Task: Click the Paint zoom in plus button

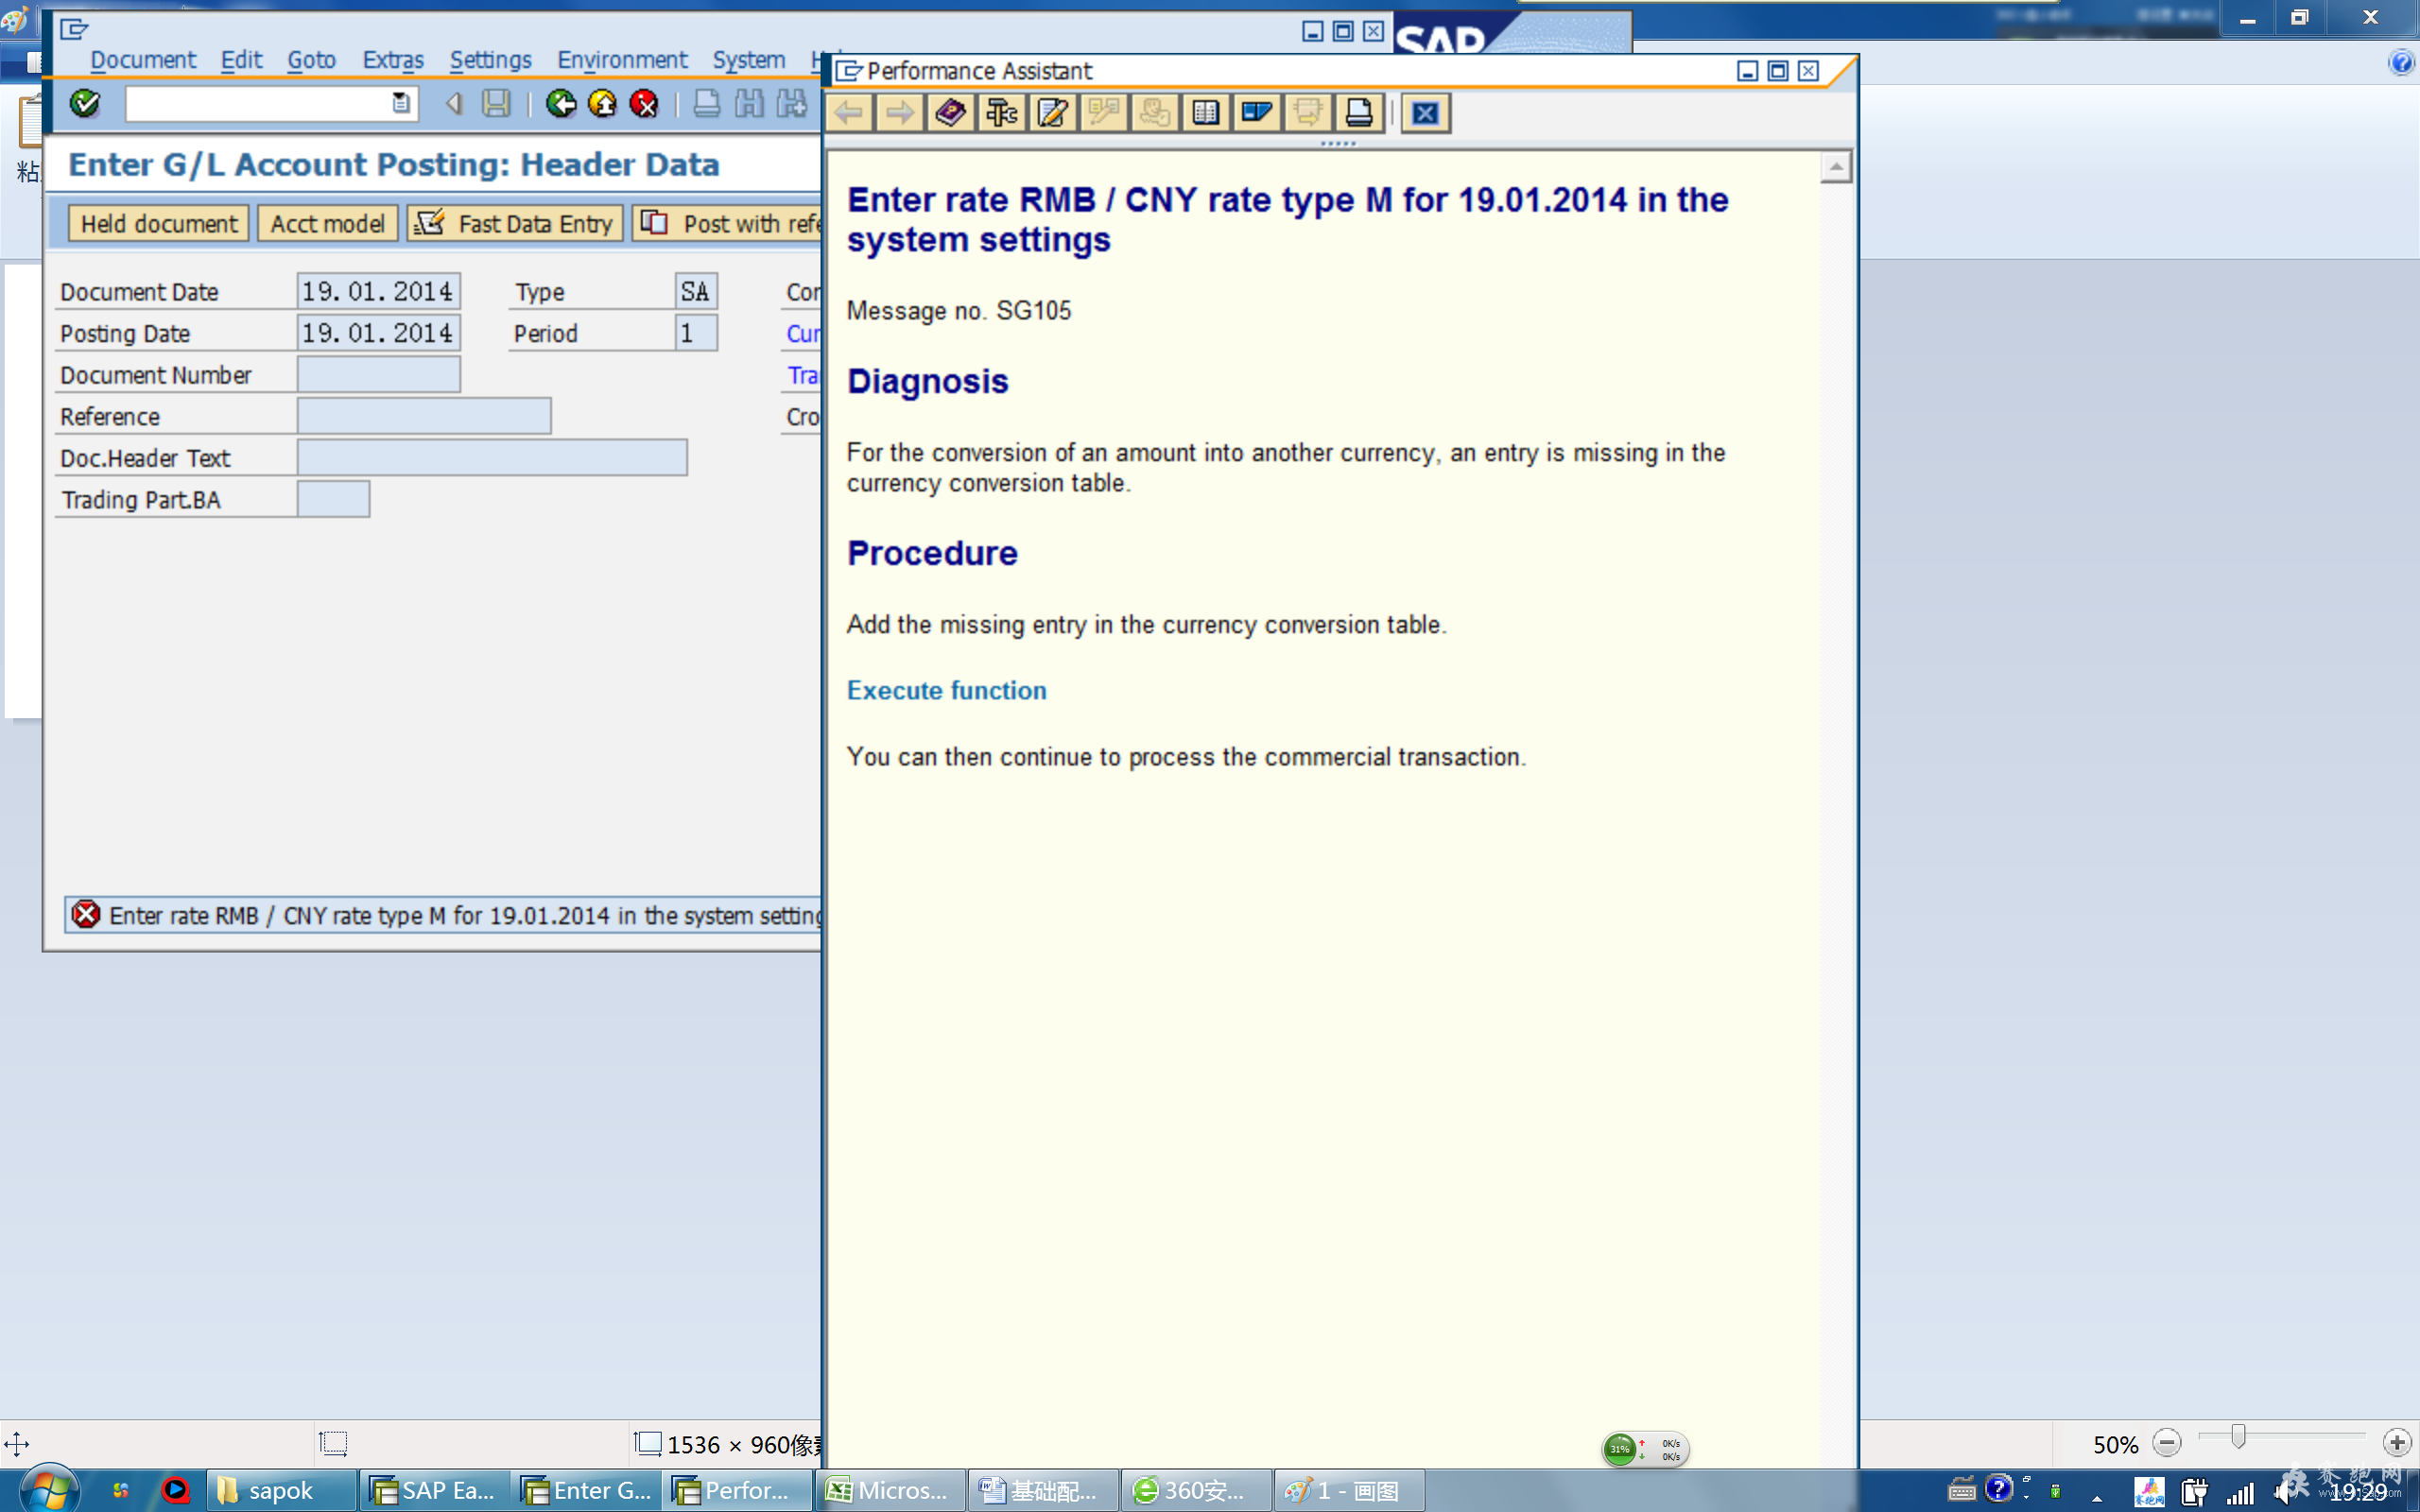Action: pos(2397,1443)
